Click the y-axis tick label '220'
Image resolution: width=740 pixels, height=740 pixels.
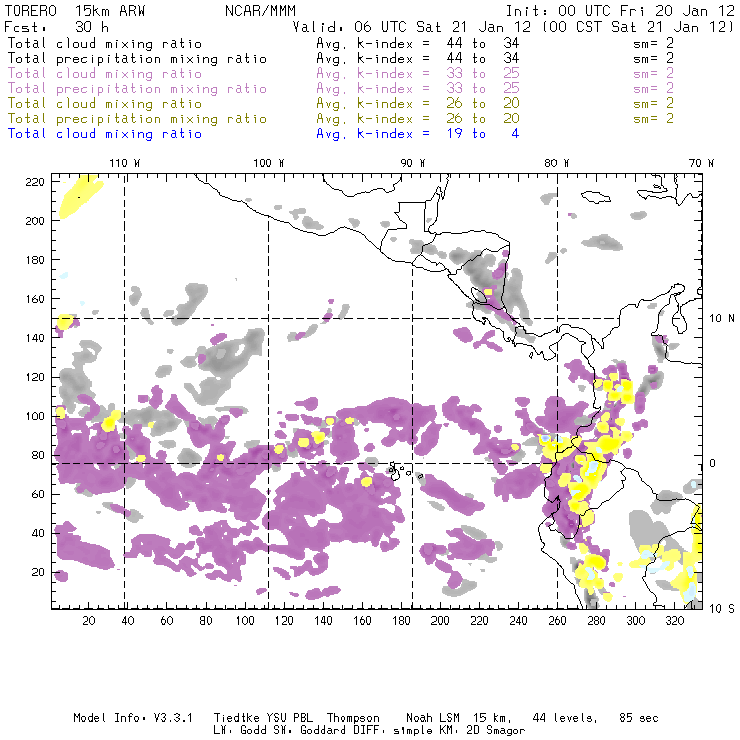[x=35, y=182]
